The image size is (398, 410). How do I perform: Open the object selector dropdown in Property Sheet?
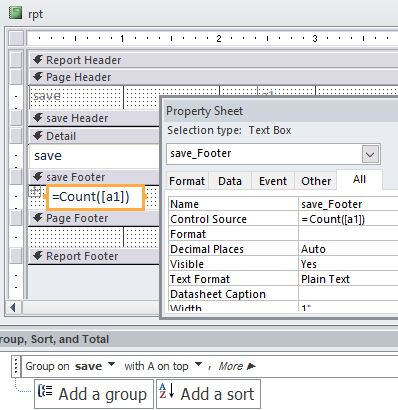pos(370,154)
